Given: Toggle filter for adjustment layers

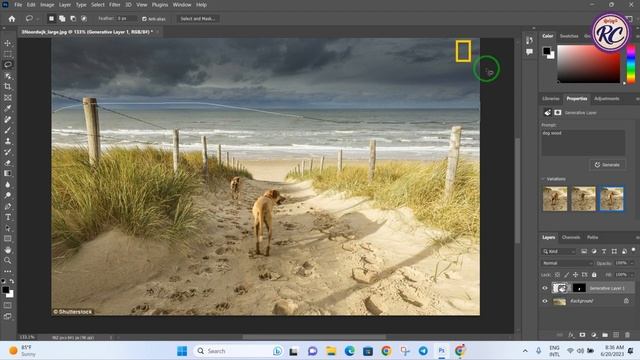Looking at the screenshot, I should click(594, 251).
